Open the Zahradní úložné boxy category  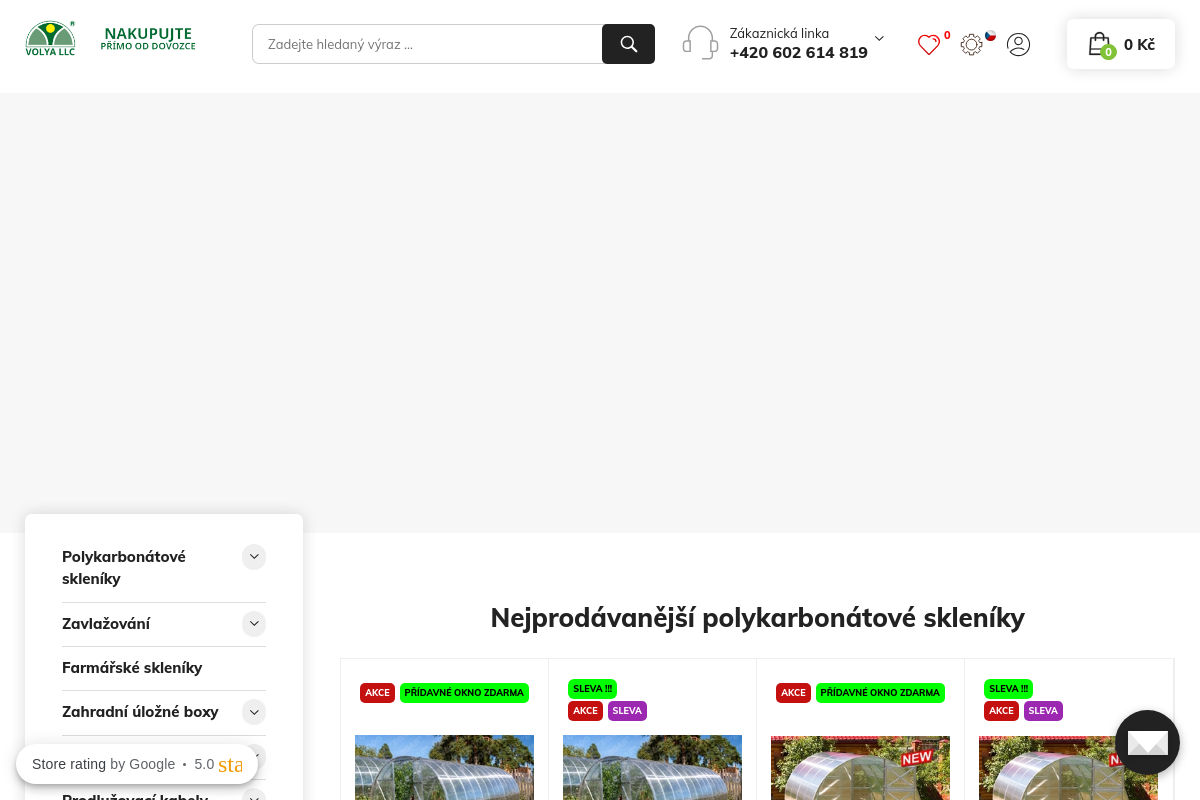point(140,712)
